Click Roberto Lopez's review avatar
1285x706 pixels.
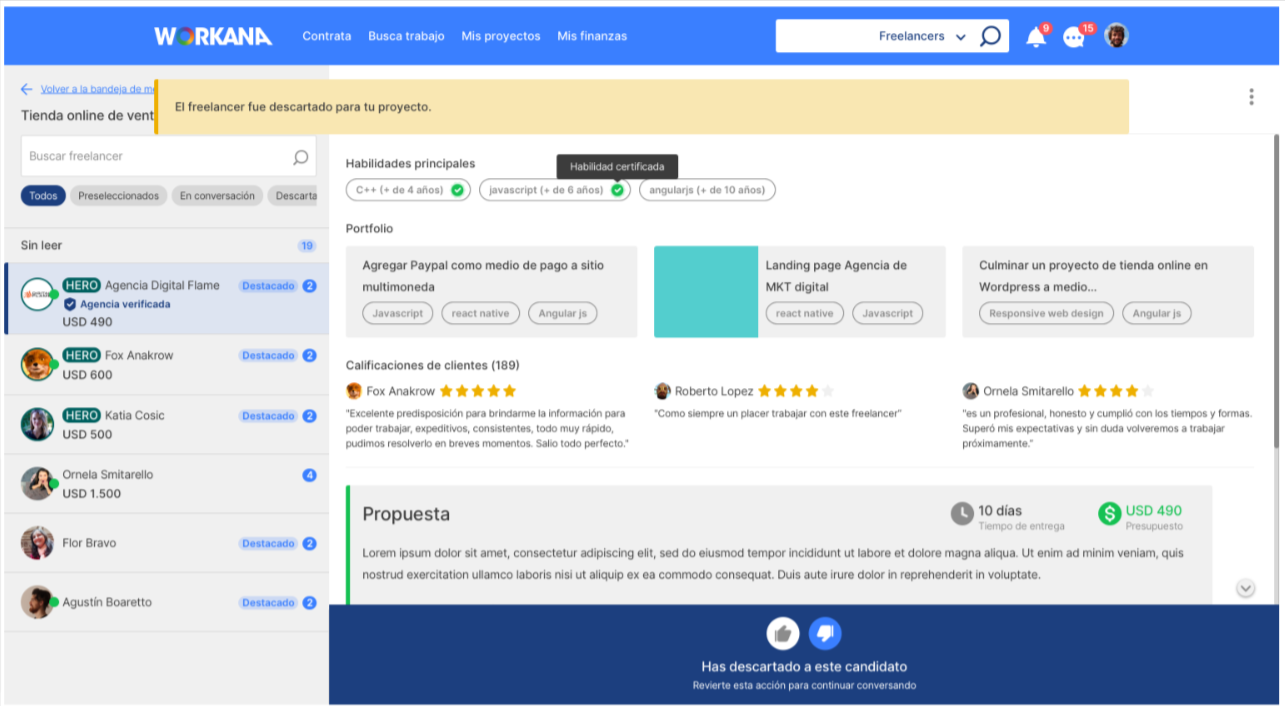tap(662, 391)
